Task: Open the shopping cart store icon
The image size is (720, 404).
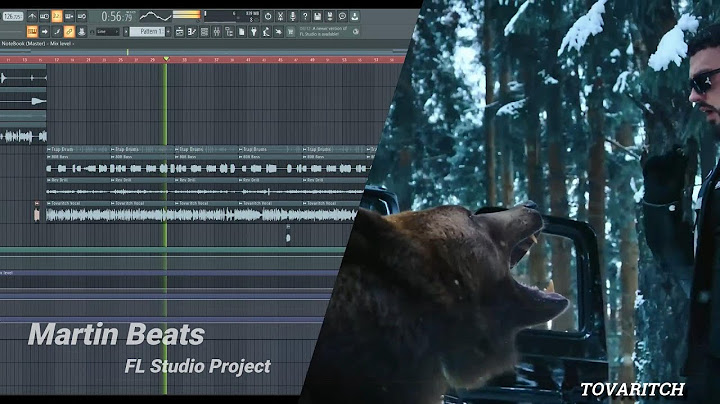Action: [x=291, y=32]
